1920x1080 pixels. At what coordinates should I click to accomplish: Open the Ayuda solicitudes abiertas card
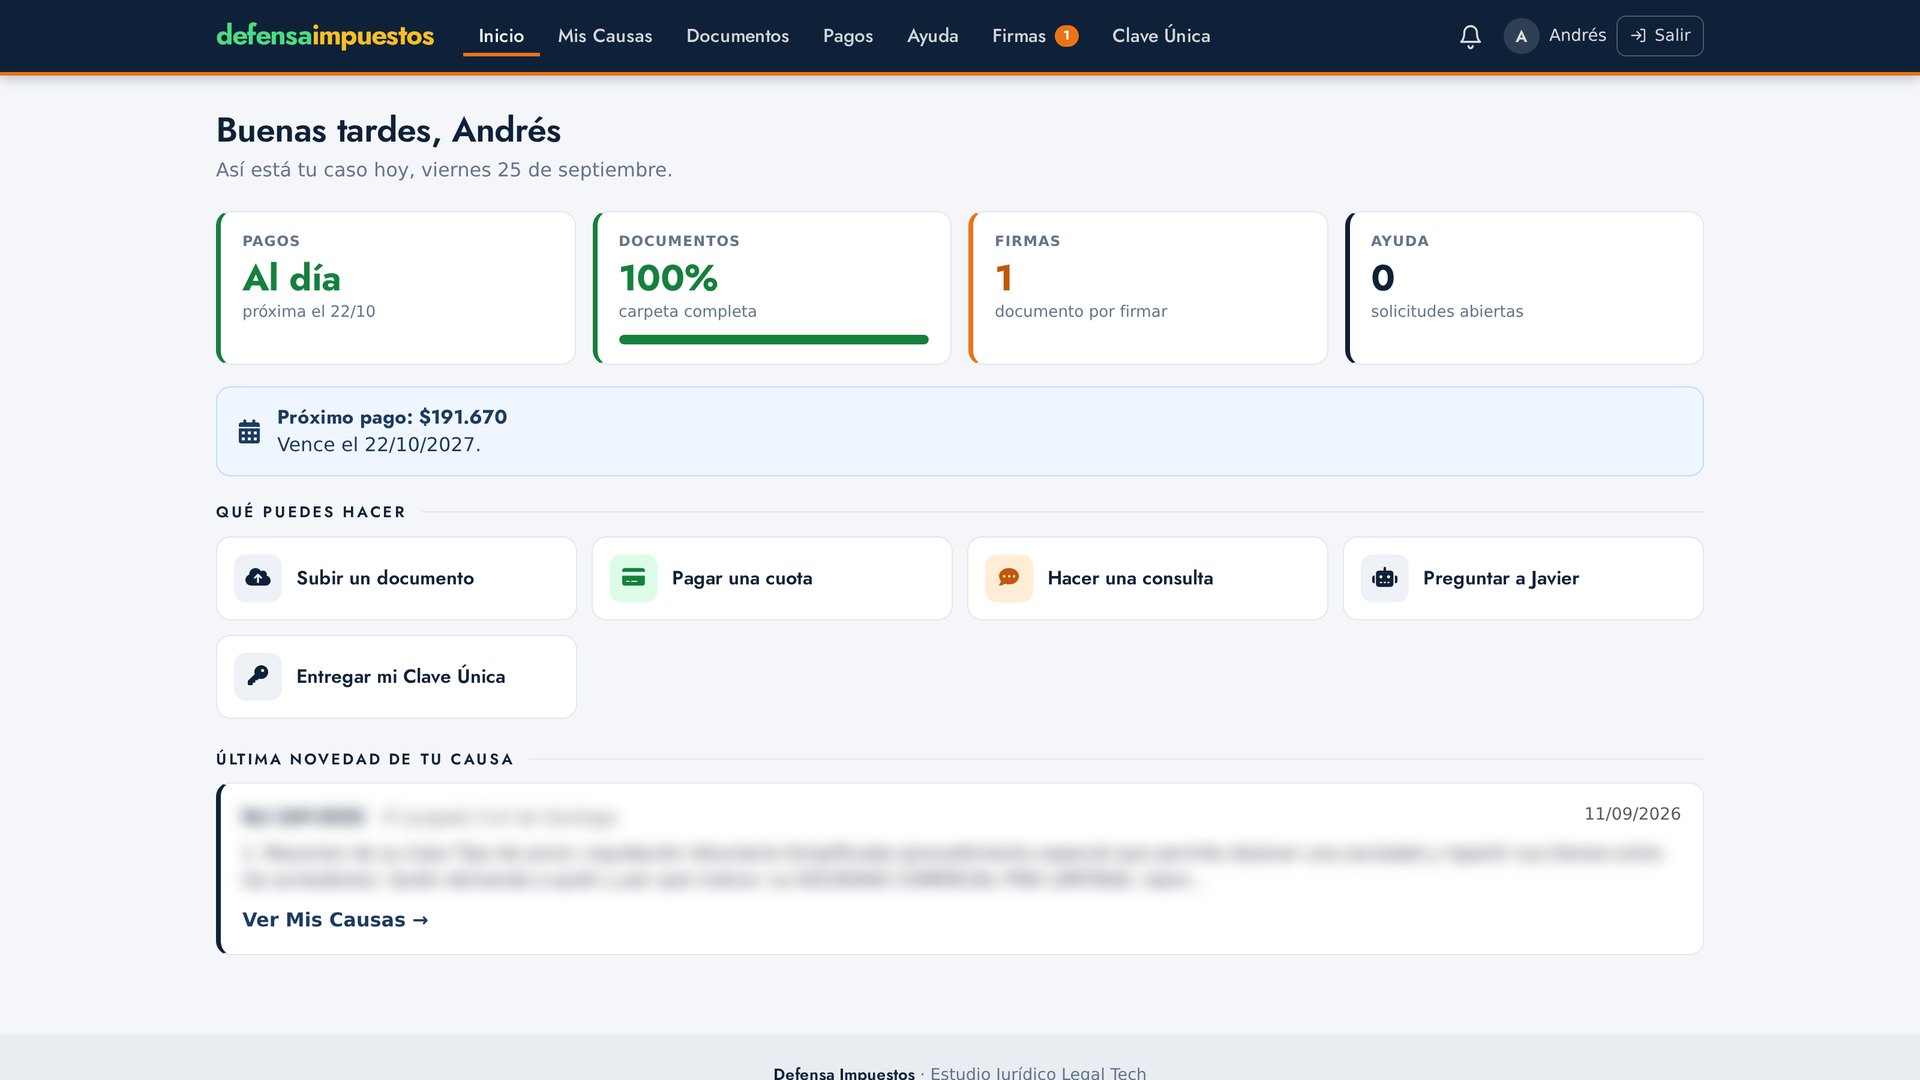(1524, 288)
